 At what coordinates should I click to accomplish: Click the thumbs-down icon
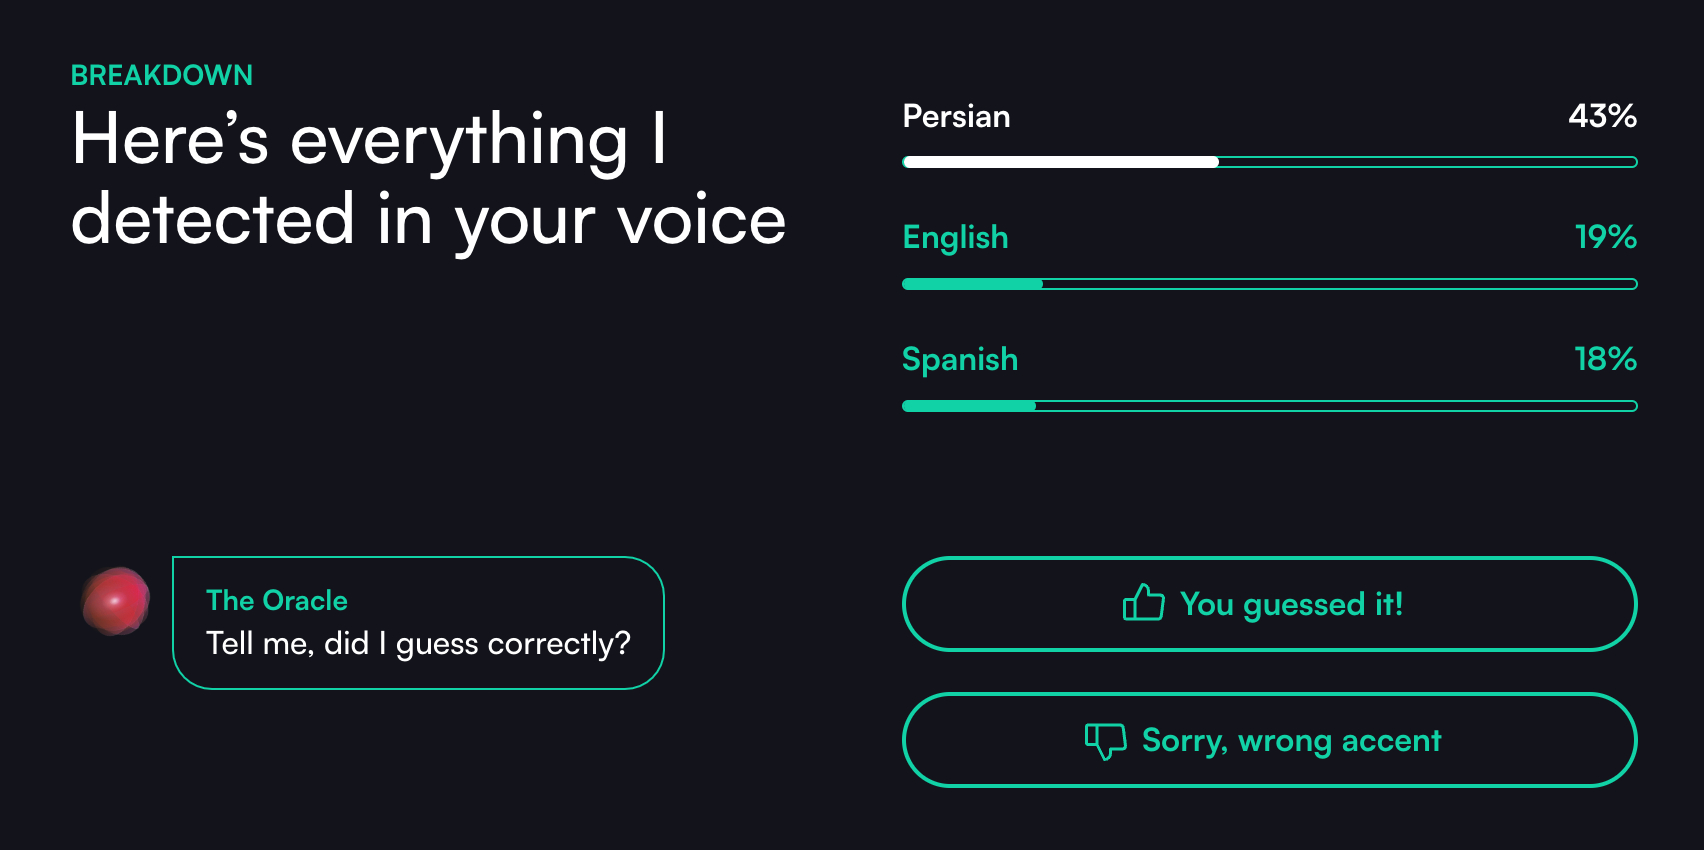pyautogui.click(x=1105, y=741)
